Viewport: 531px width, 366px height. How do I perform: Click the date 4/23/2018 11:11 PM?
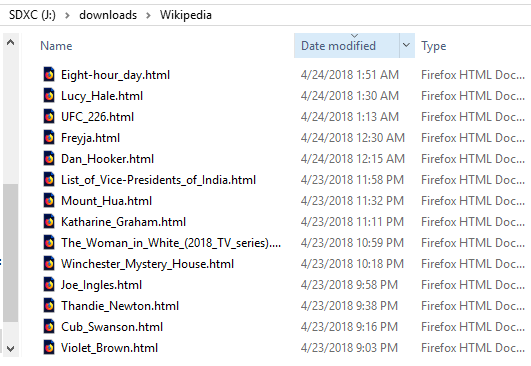point(352,222)
